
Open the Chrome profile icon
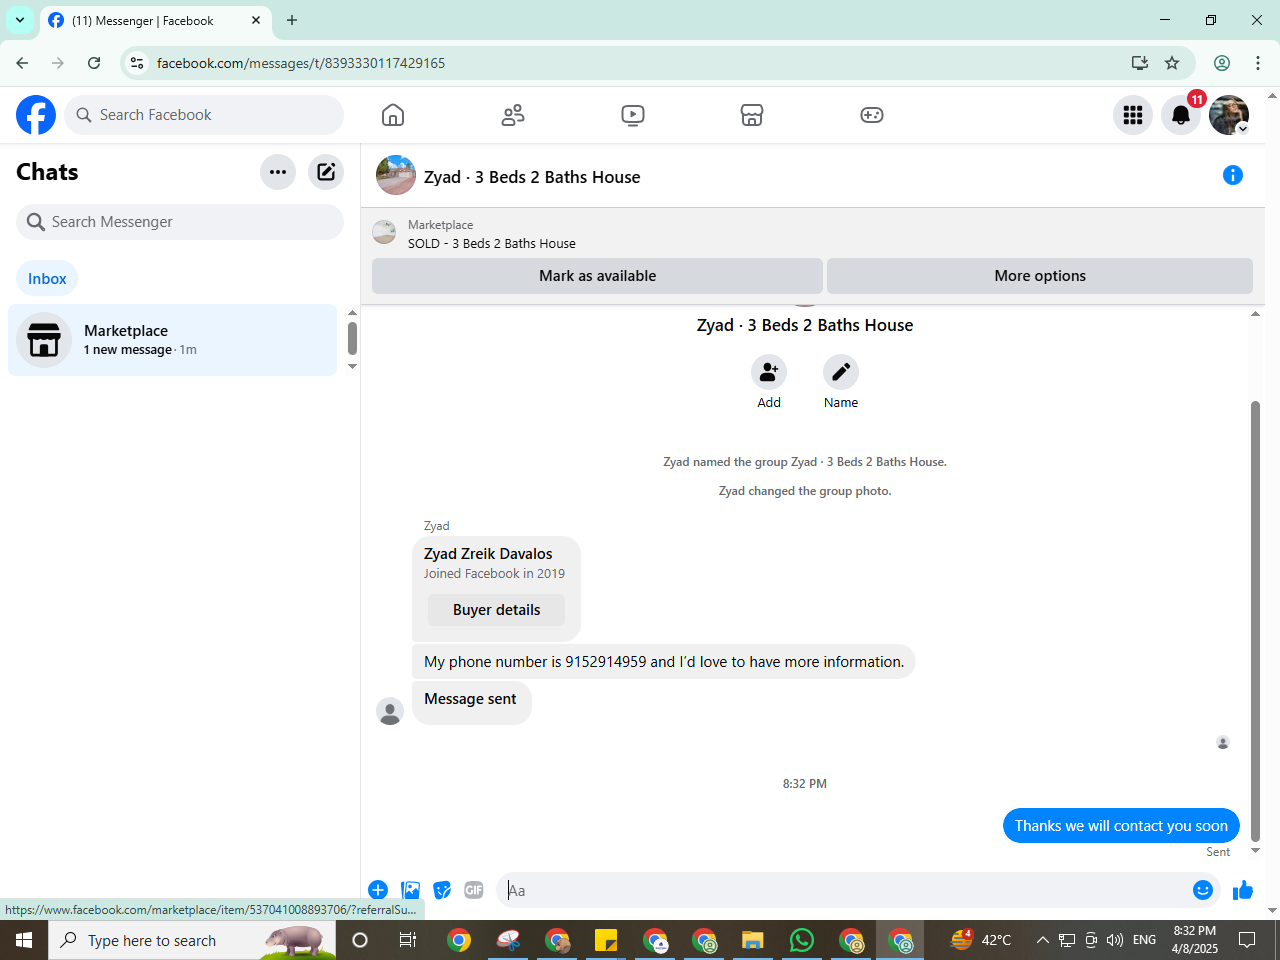(1222, 63)
